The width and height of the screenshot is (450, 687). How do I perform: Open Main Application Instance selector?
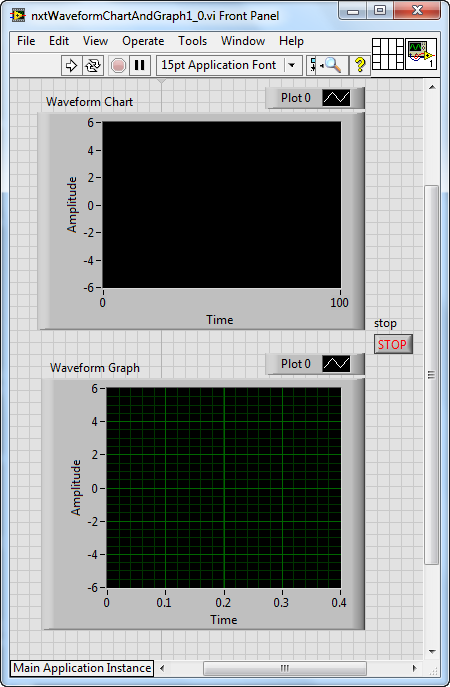[x=82, y=668]
